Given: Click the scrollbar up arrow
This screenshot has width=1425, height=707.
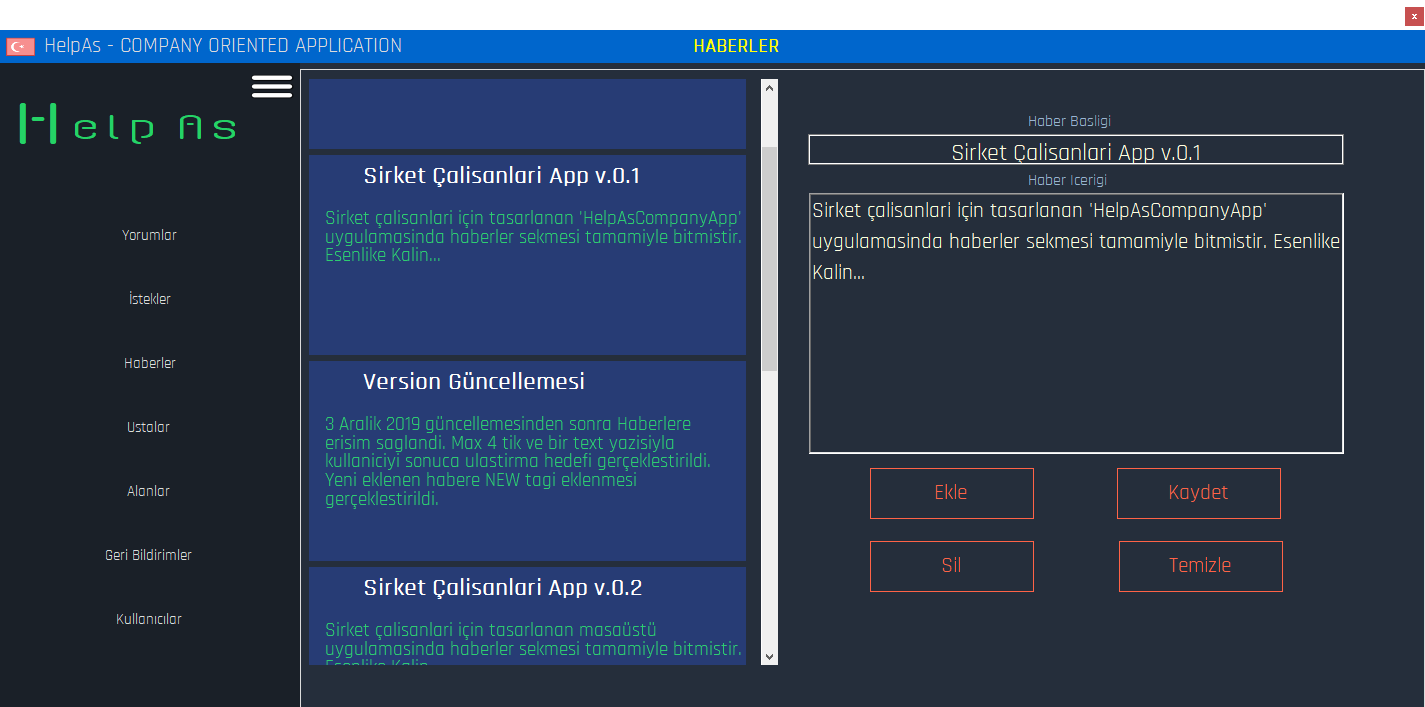Looking at the screenshot, I should click(768, 88).
